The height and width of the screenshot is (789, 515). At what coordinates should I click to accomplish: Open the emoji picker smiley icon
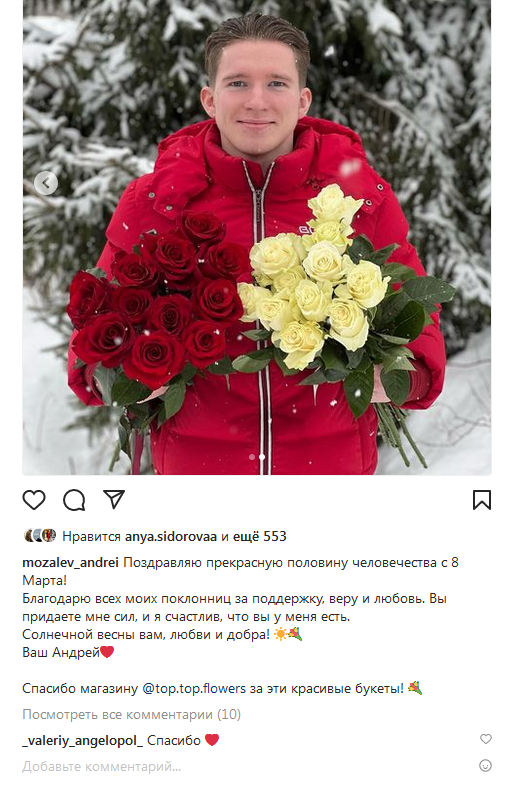click(x=485, y=765)
